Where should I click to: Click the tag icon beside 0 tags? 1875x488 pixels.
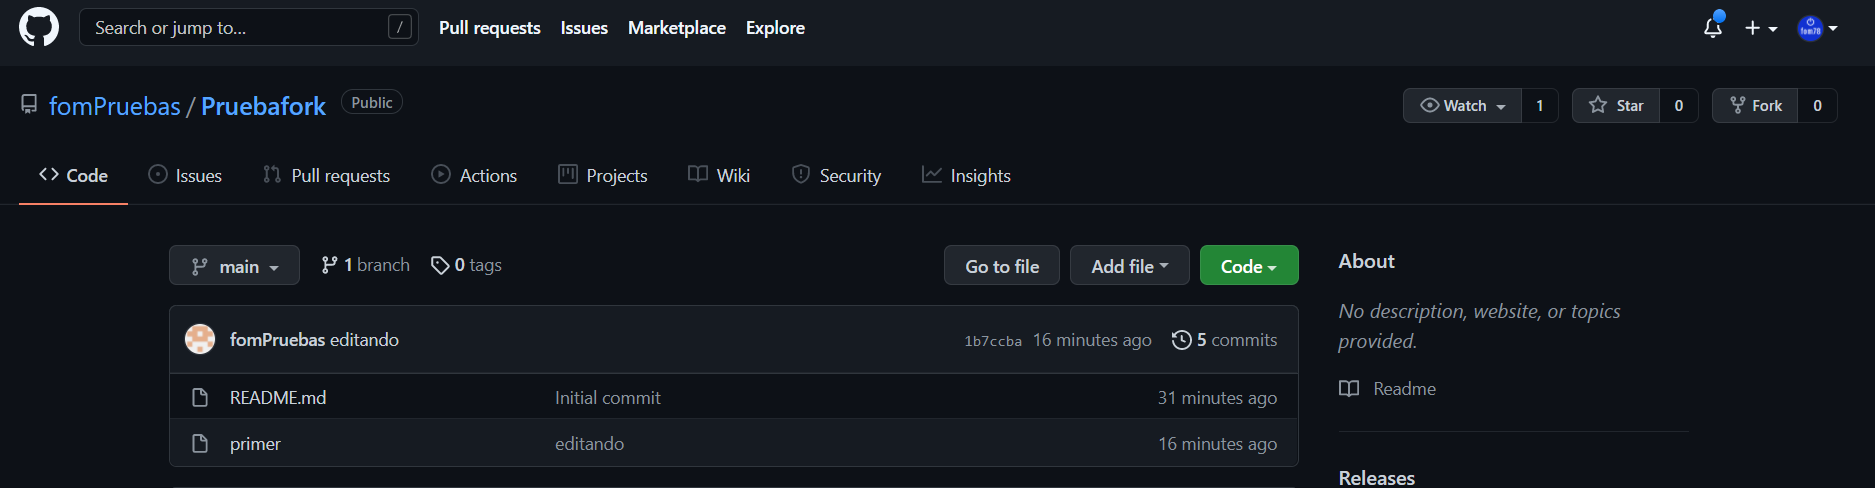coord(440,265)
